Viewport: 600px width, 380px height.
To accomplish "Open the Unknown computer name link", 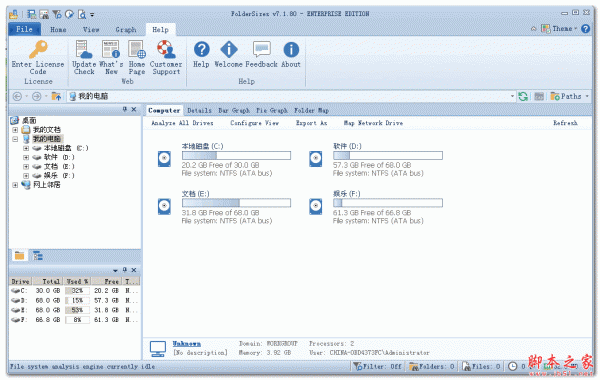I will (186, 344).
